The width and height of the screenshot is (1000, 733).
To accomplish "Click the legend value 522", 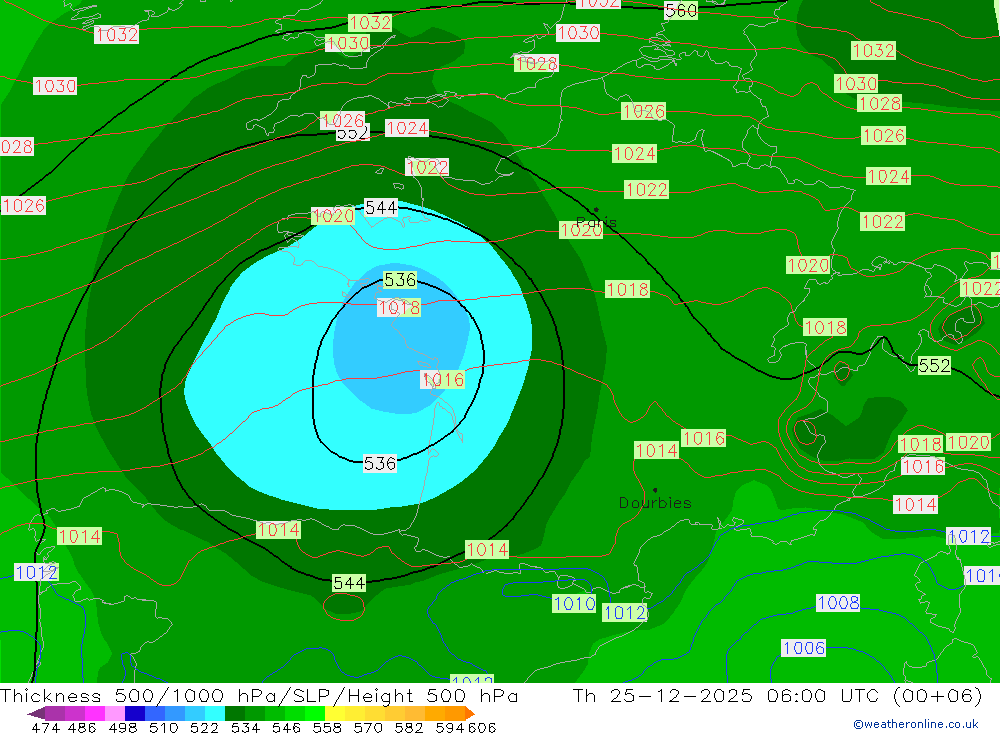I will [x=204, y=727].
